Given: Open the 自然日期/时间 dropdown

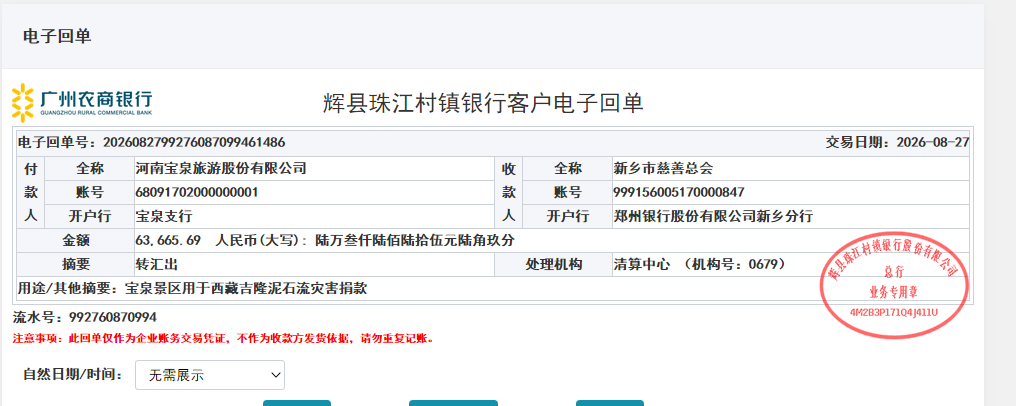Looking at the screenshot, I should coord(209,375).
